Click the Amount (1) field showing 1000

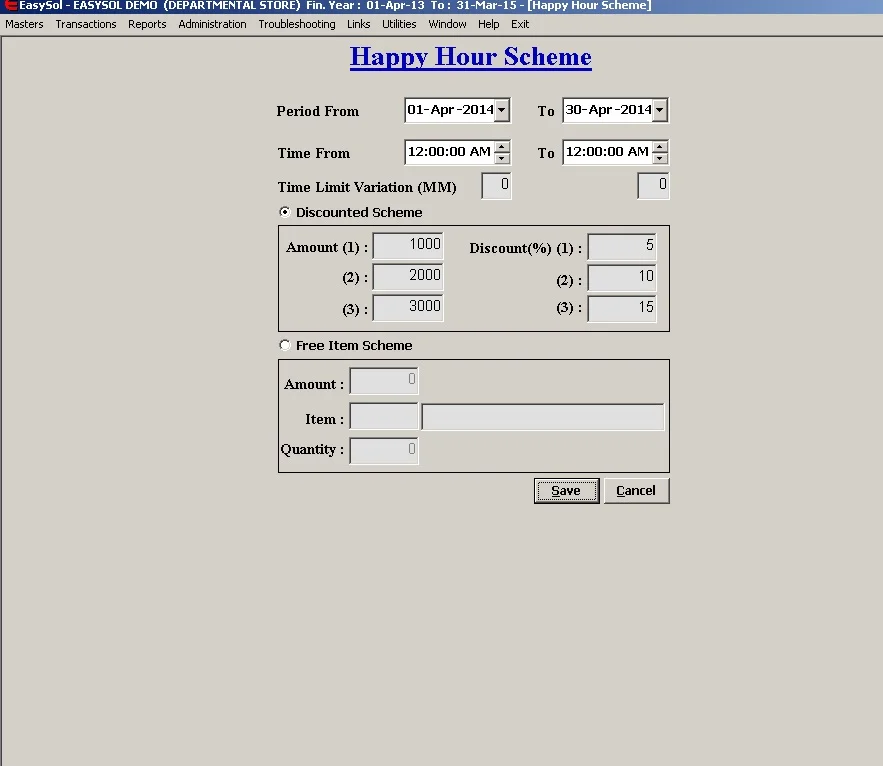408,246
